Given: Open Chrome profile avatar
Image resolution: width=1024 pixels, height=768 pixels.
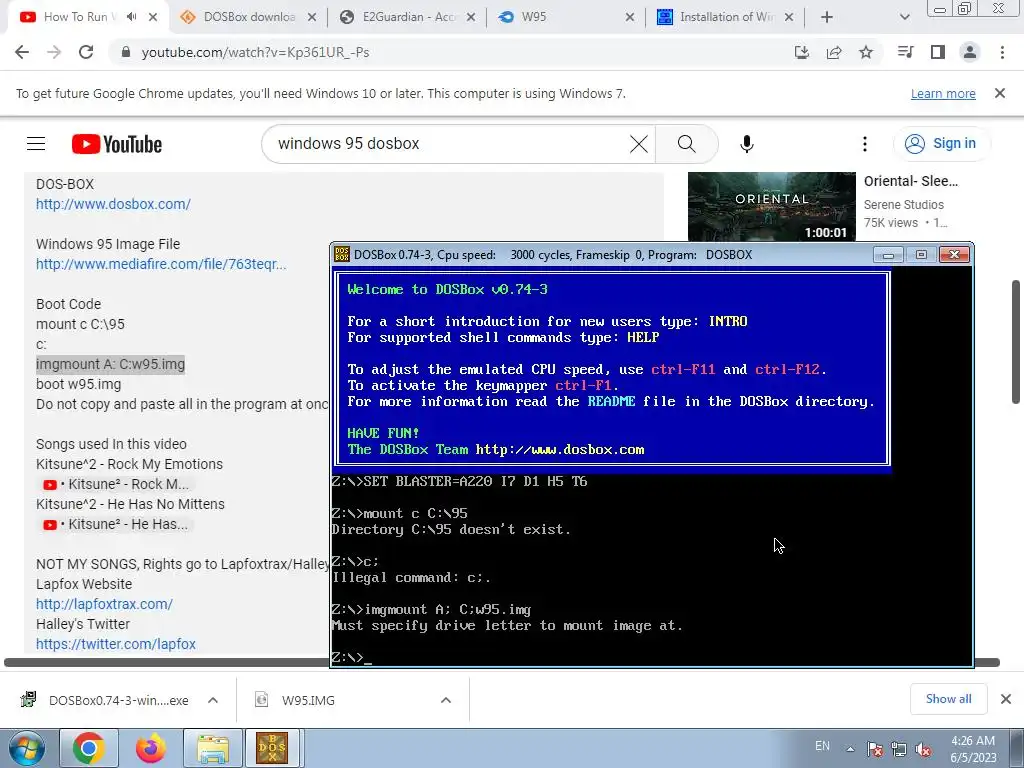Looking at the screenshot, I should point(970,52).
